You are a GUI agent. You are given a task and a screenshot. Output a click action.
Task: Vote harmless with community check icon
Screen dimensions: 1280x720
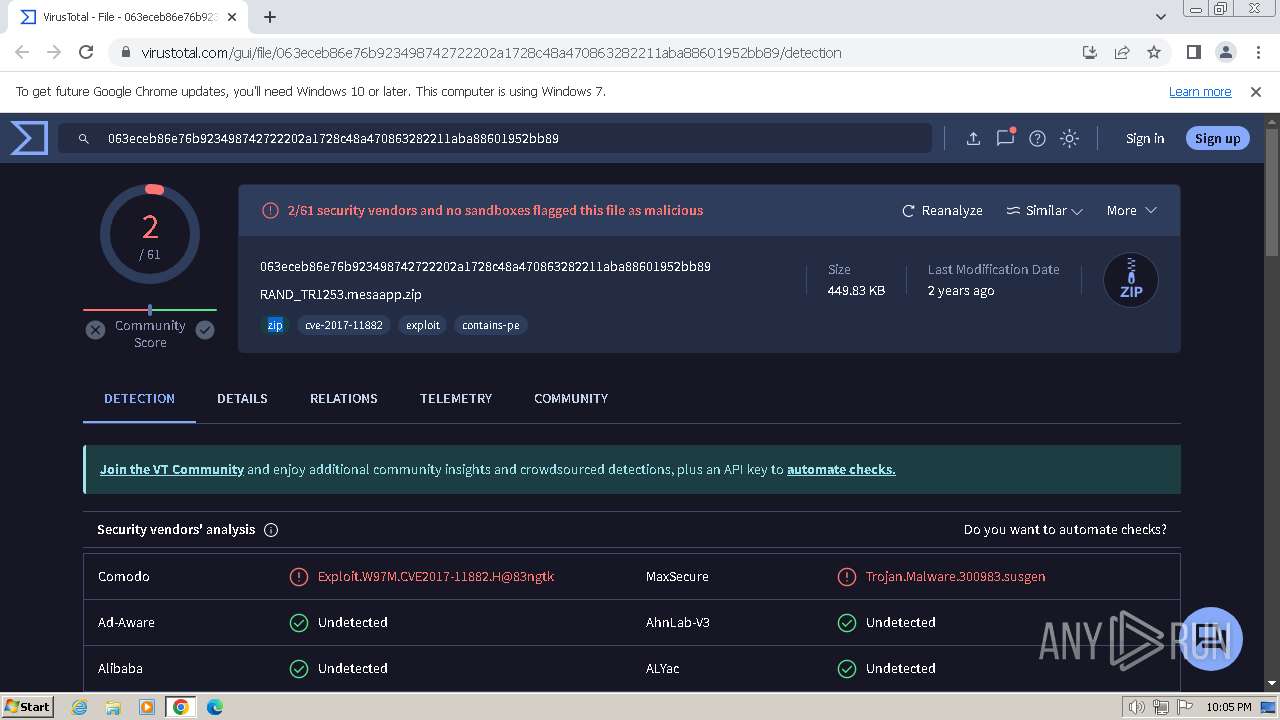(x=205, y=330)
